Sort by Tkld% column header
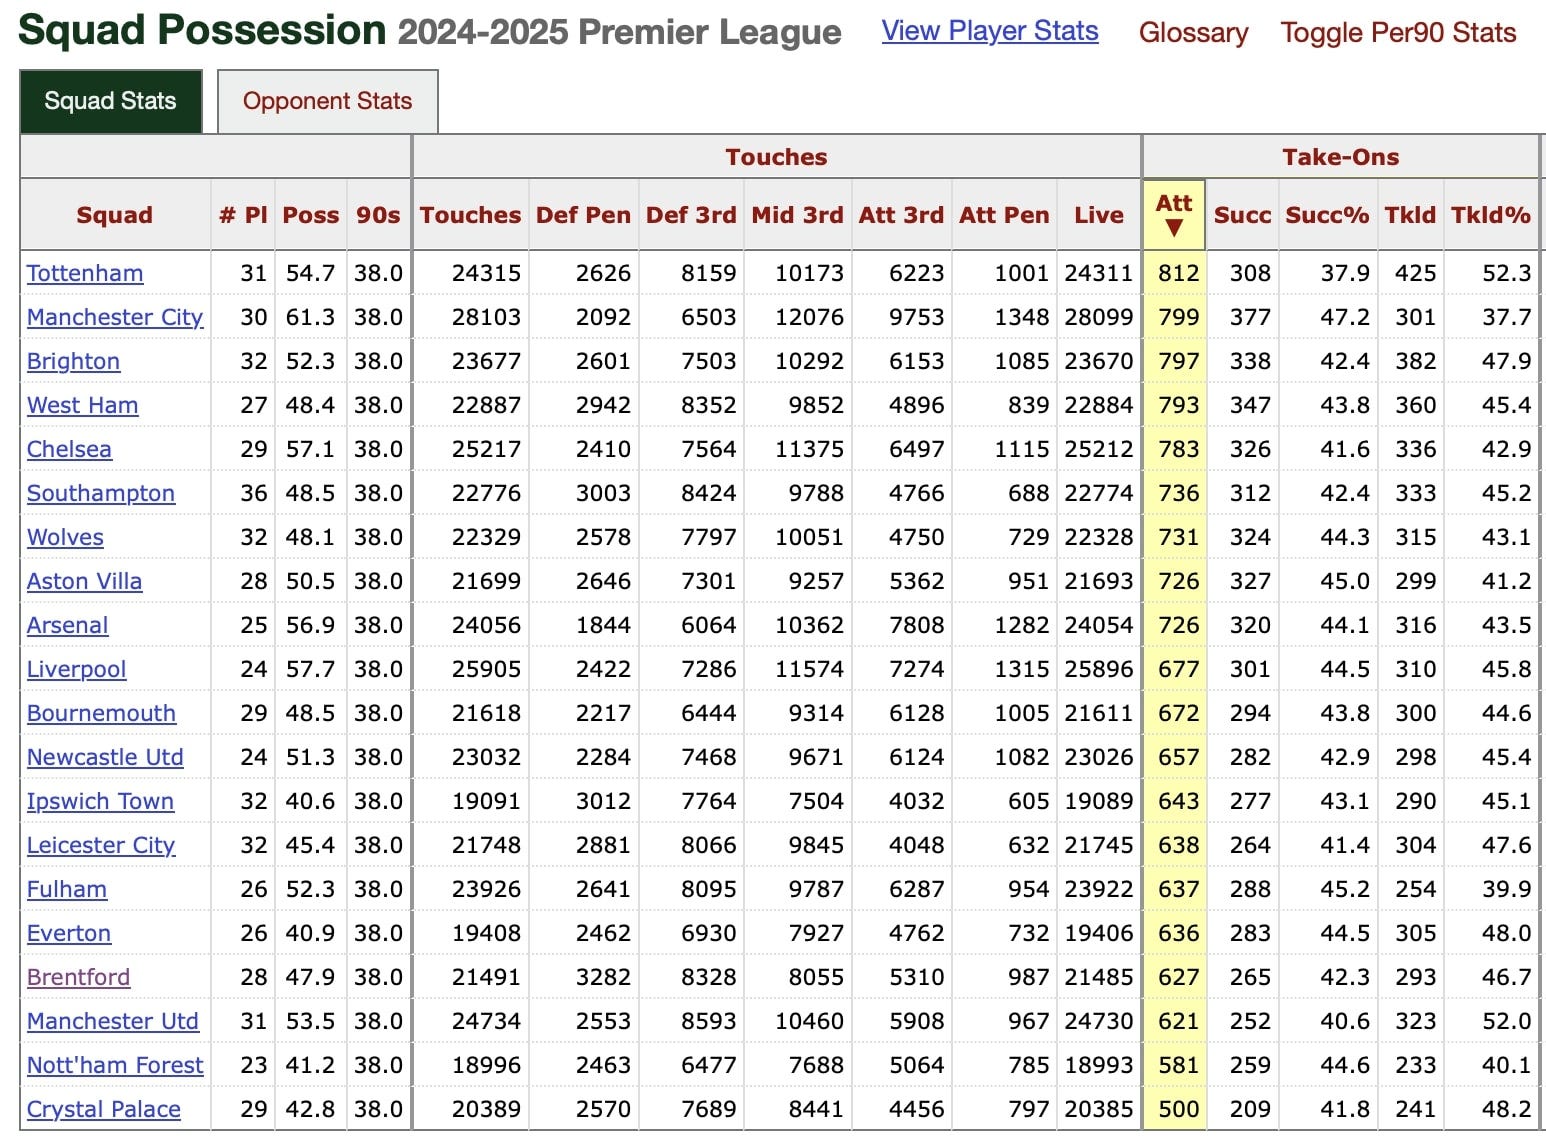This screenshot has width=1546, height=1136. (x=1490, y=215)
